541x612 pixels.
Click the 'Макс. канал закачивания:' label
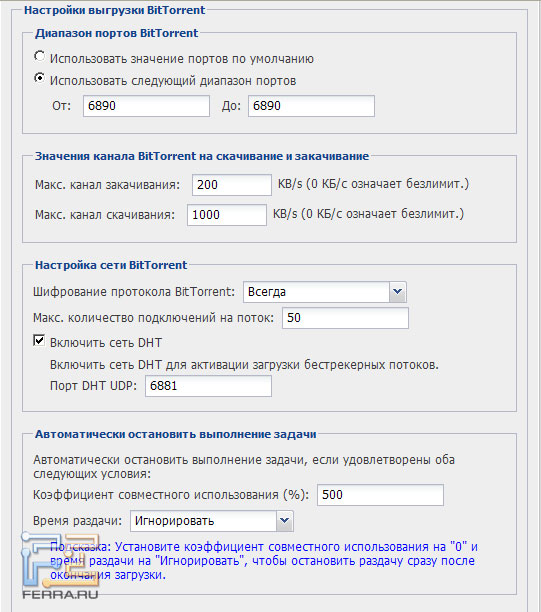click(108, 185)
